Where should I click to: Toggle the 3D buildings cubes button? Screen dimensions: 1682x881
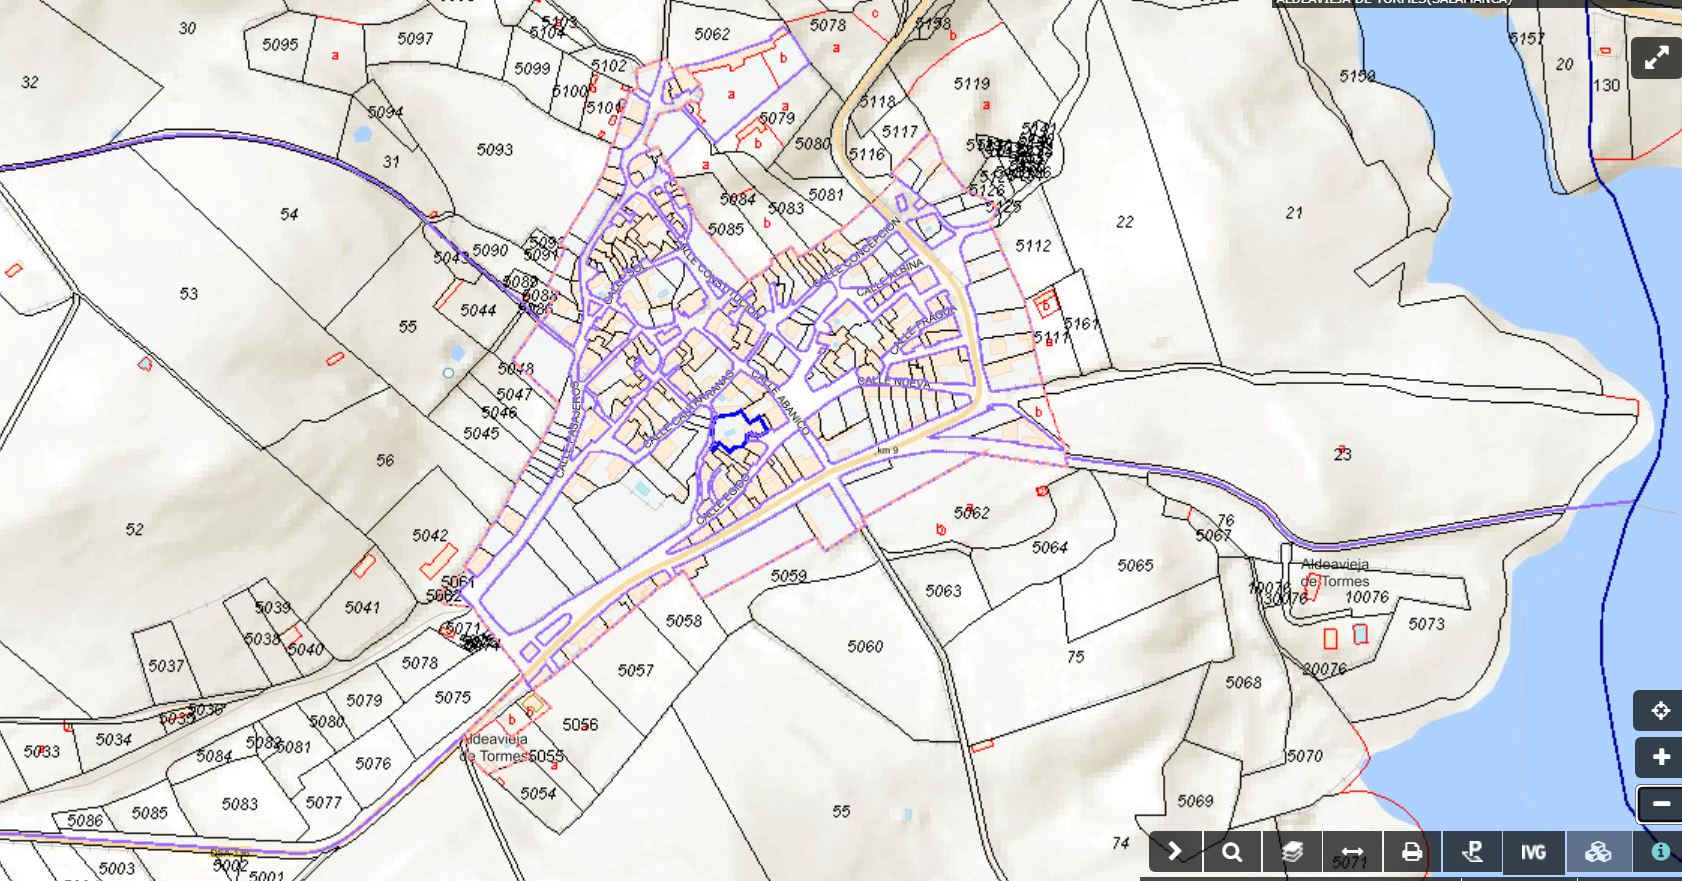click(x=1597, y=852)
